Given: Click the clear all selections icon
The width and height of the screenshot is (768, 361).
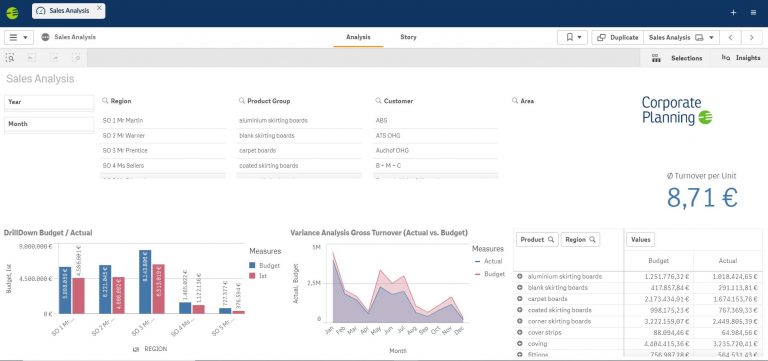Looking at the screenshot, I should click(x=76, y=58).
